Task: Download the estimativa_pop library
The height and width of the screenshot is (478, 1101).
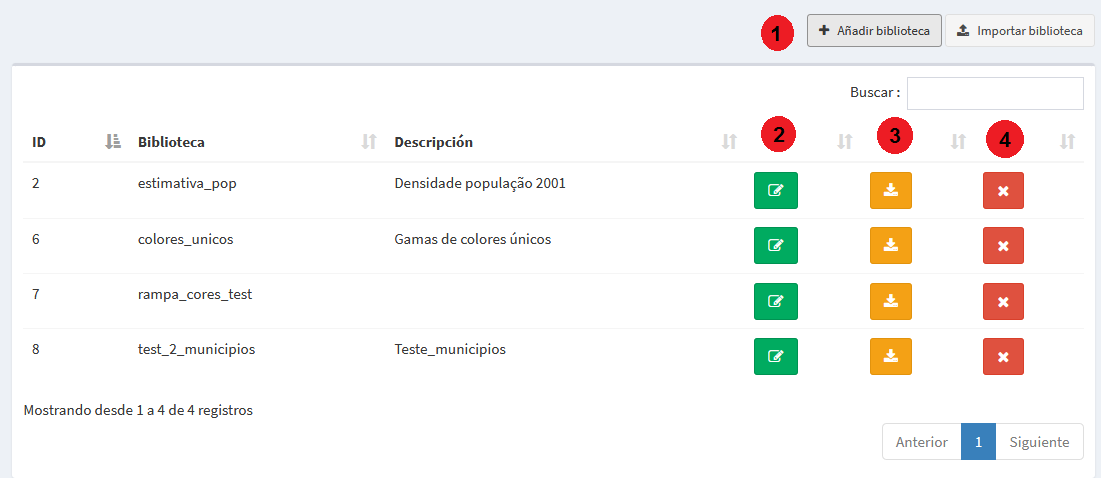Action: click(890, 190)
